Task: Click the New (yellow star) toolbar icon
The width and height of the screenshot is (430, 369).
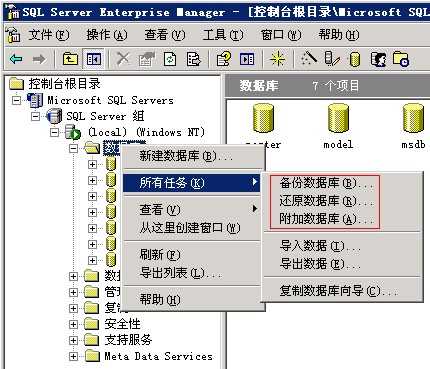Action: (277, 59)
